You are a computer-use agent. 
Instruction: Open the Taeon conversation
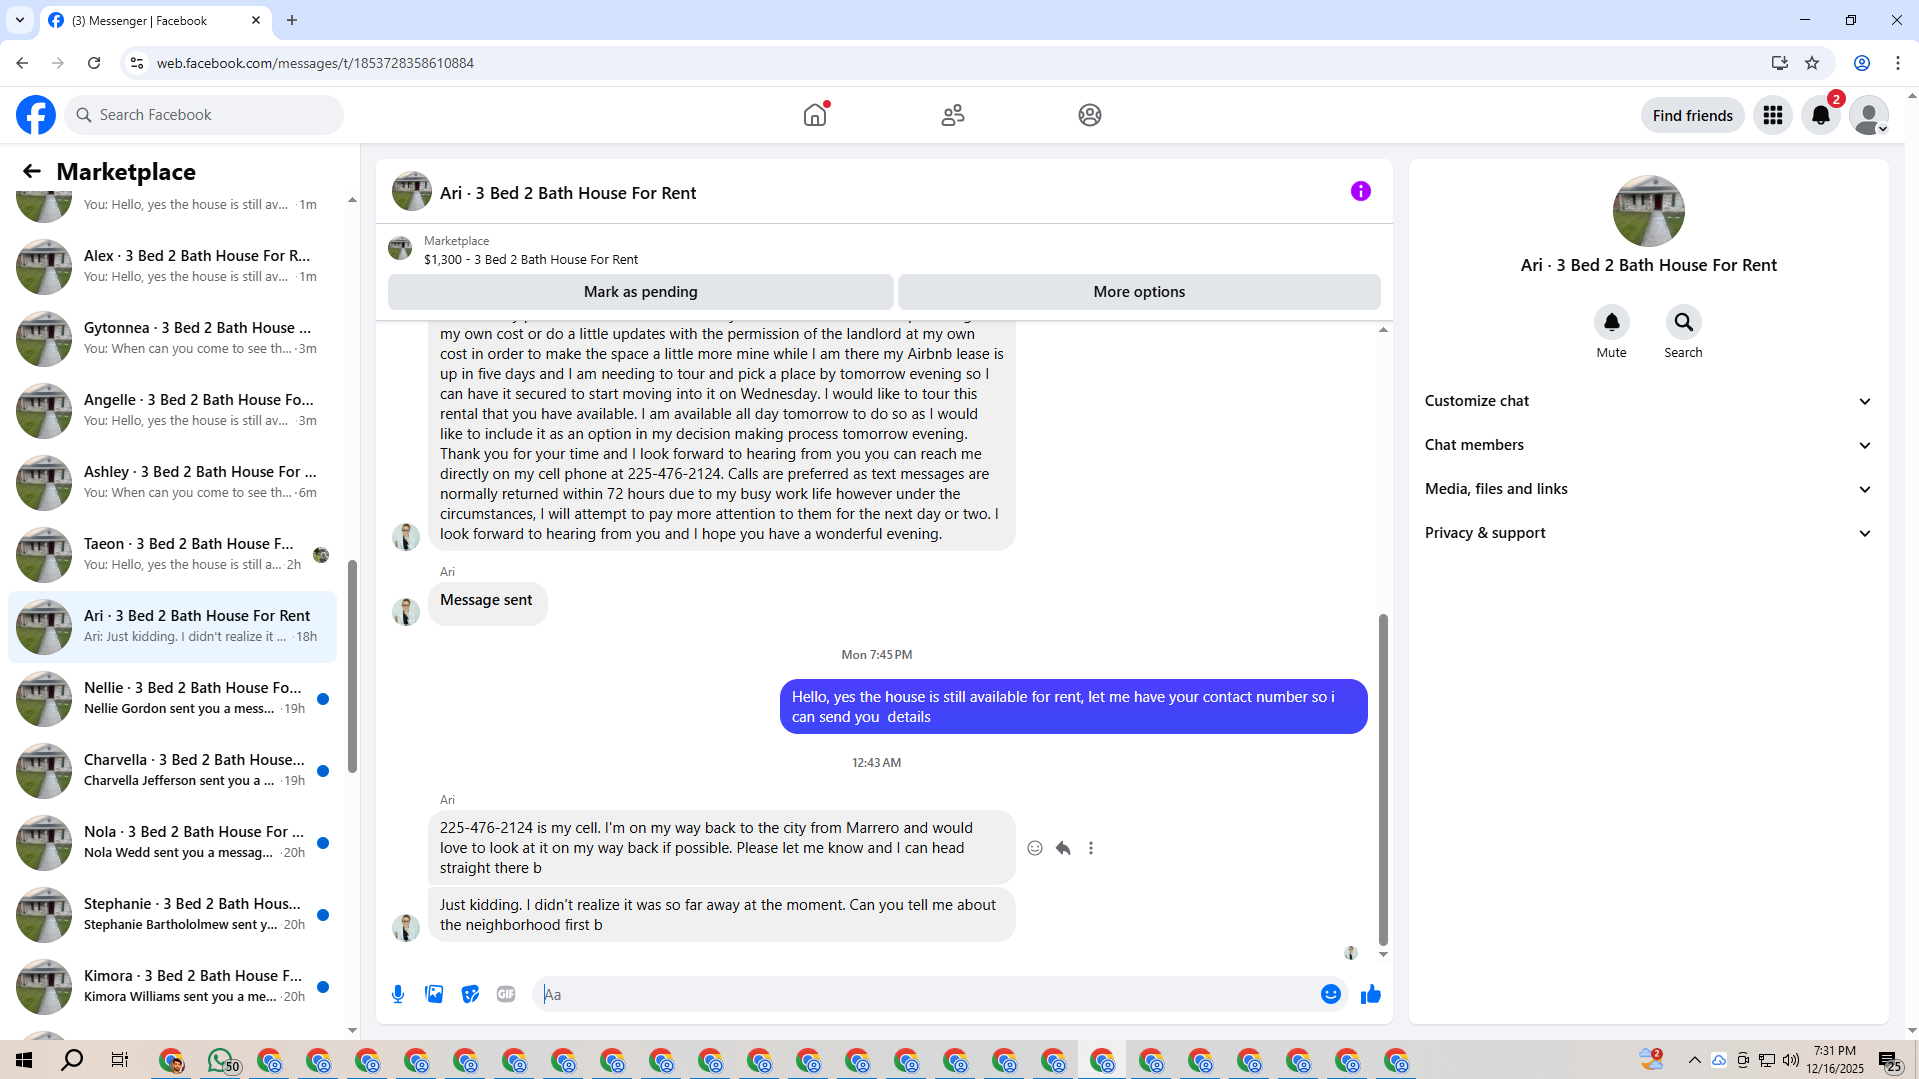click(x=172, y=554)
